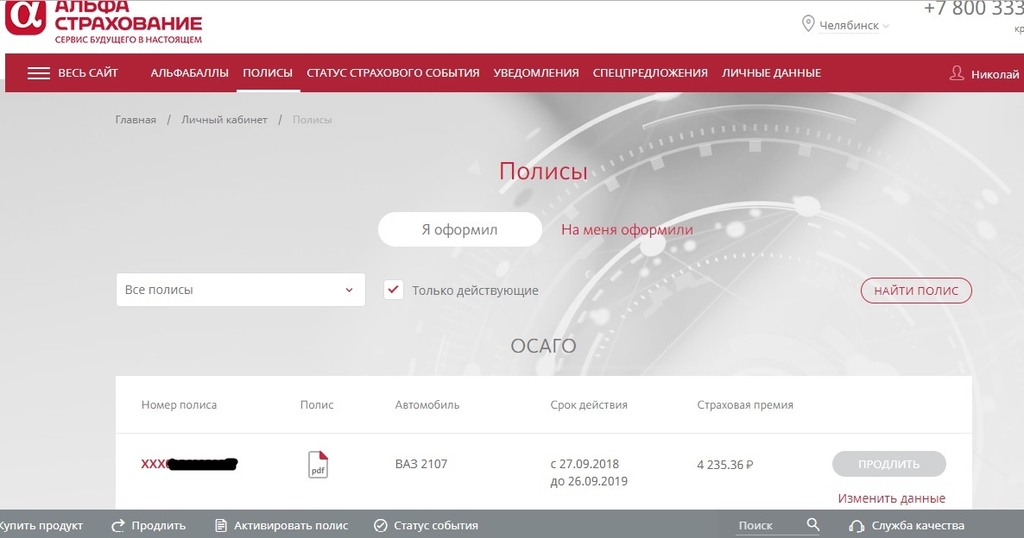The height and width of the screenshot is (538, 1024).
Task: Click the Полис column header
Action: pyautogui.click(x=317, y=405)
